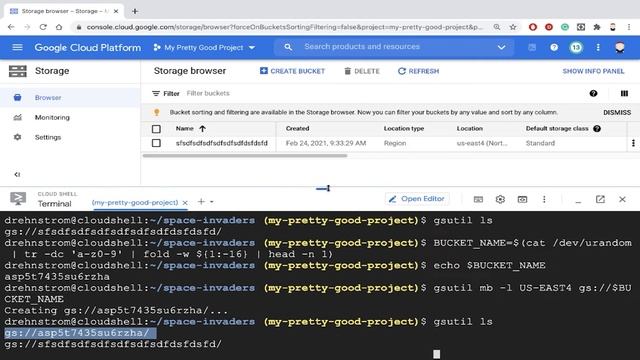Select the my-pretty-good-project terminal tab

pyautogui.click(x=135, y=202)
